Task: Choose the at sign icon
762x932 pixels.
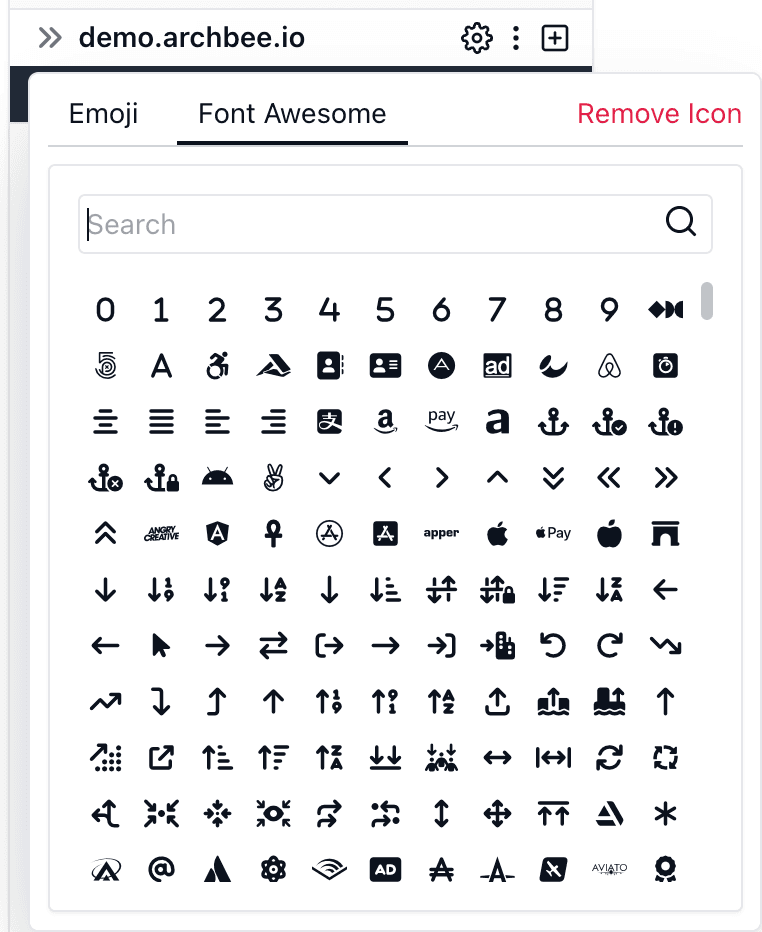Action: (x=161, y=869)
